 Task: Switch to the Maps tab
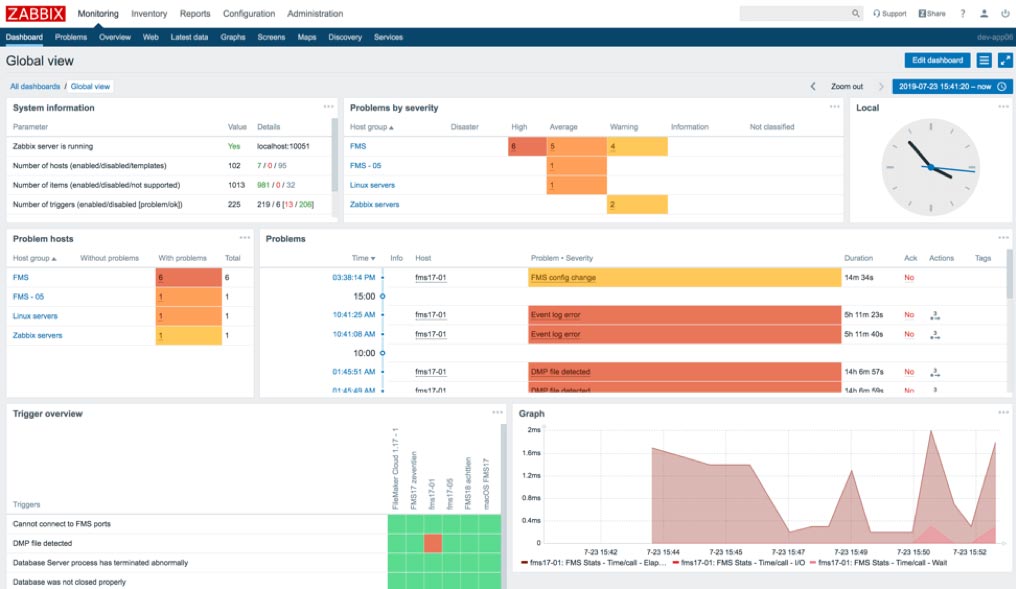pos(306,37)
